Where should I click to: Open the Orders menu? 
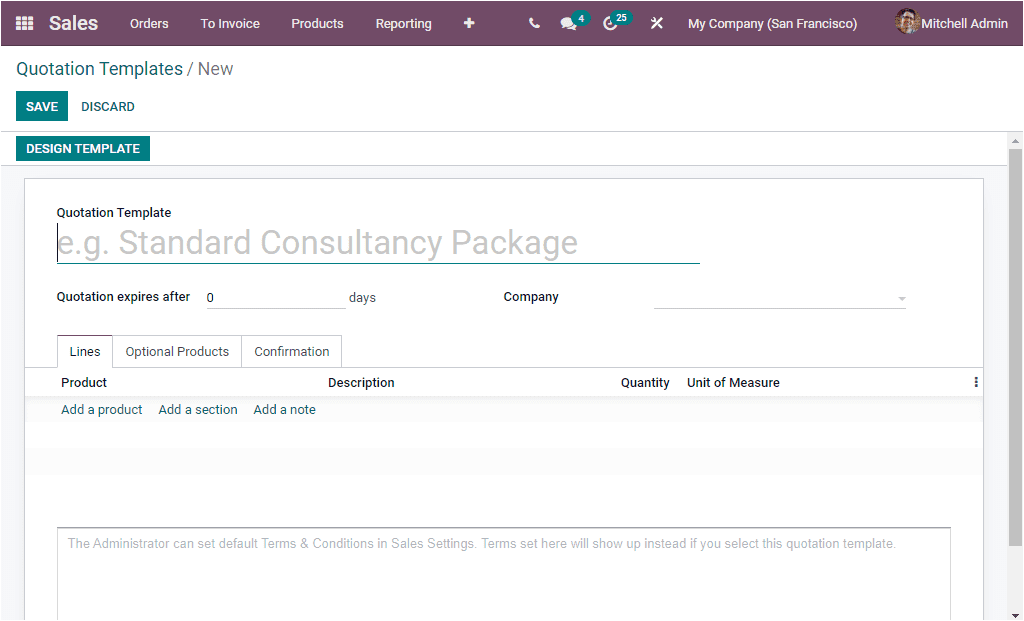[x=149, y=23]
